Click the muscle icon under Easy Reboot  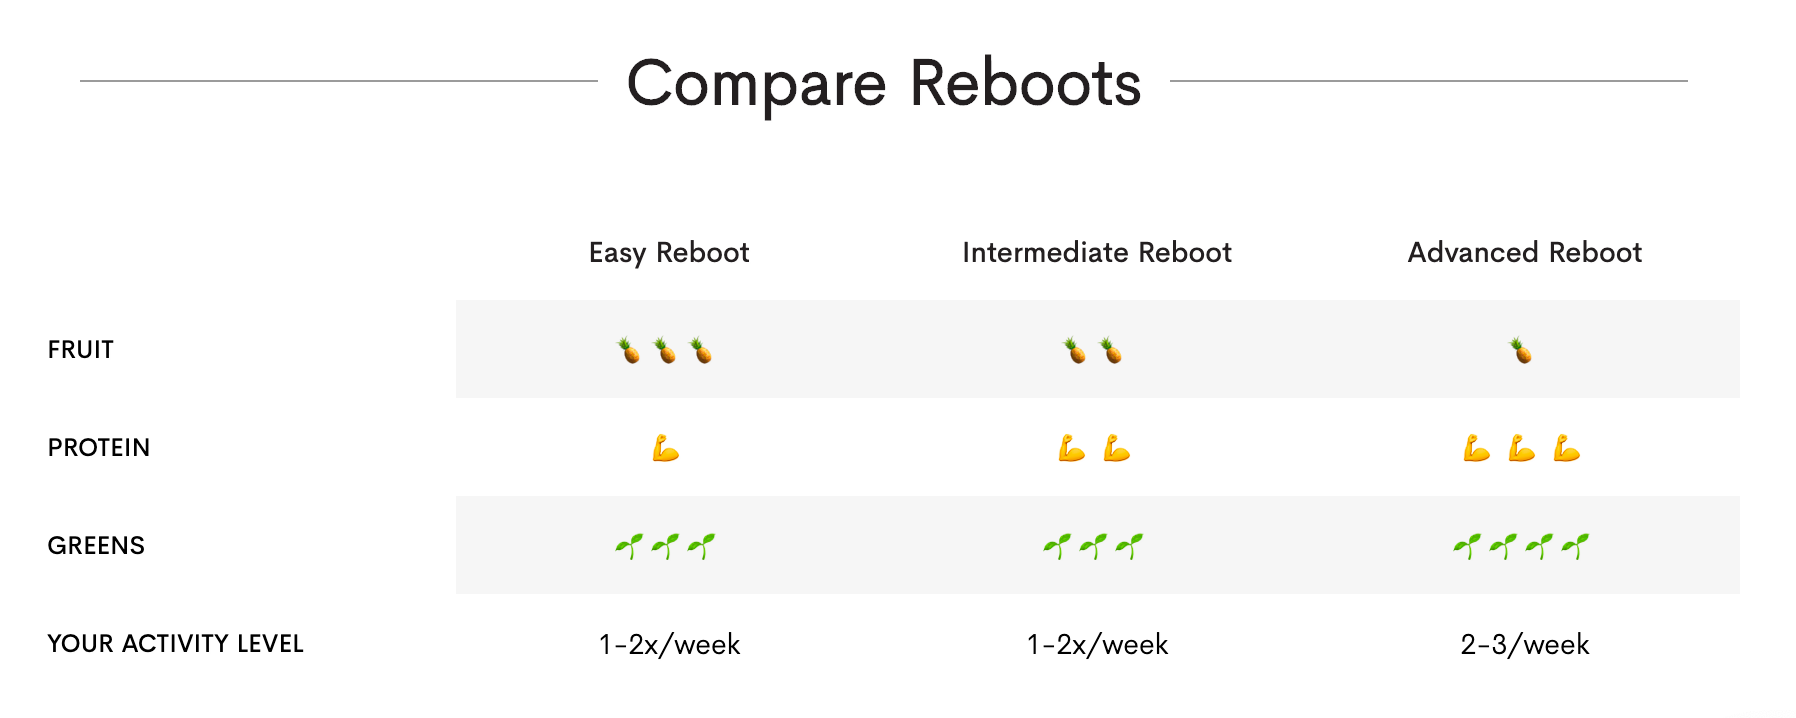pos(666,448)
